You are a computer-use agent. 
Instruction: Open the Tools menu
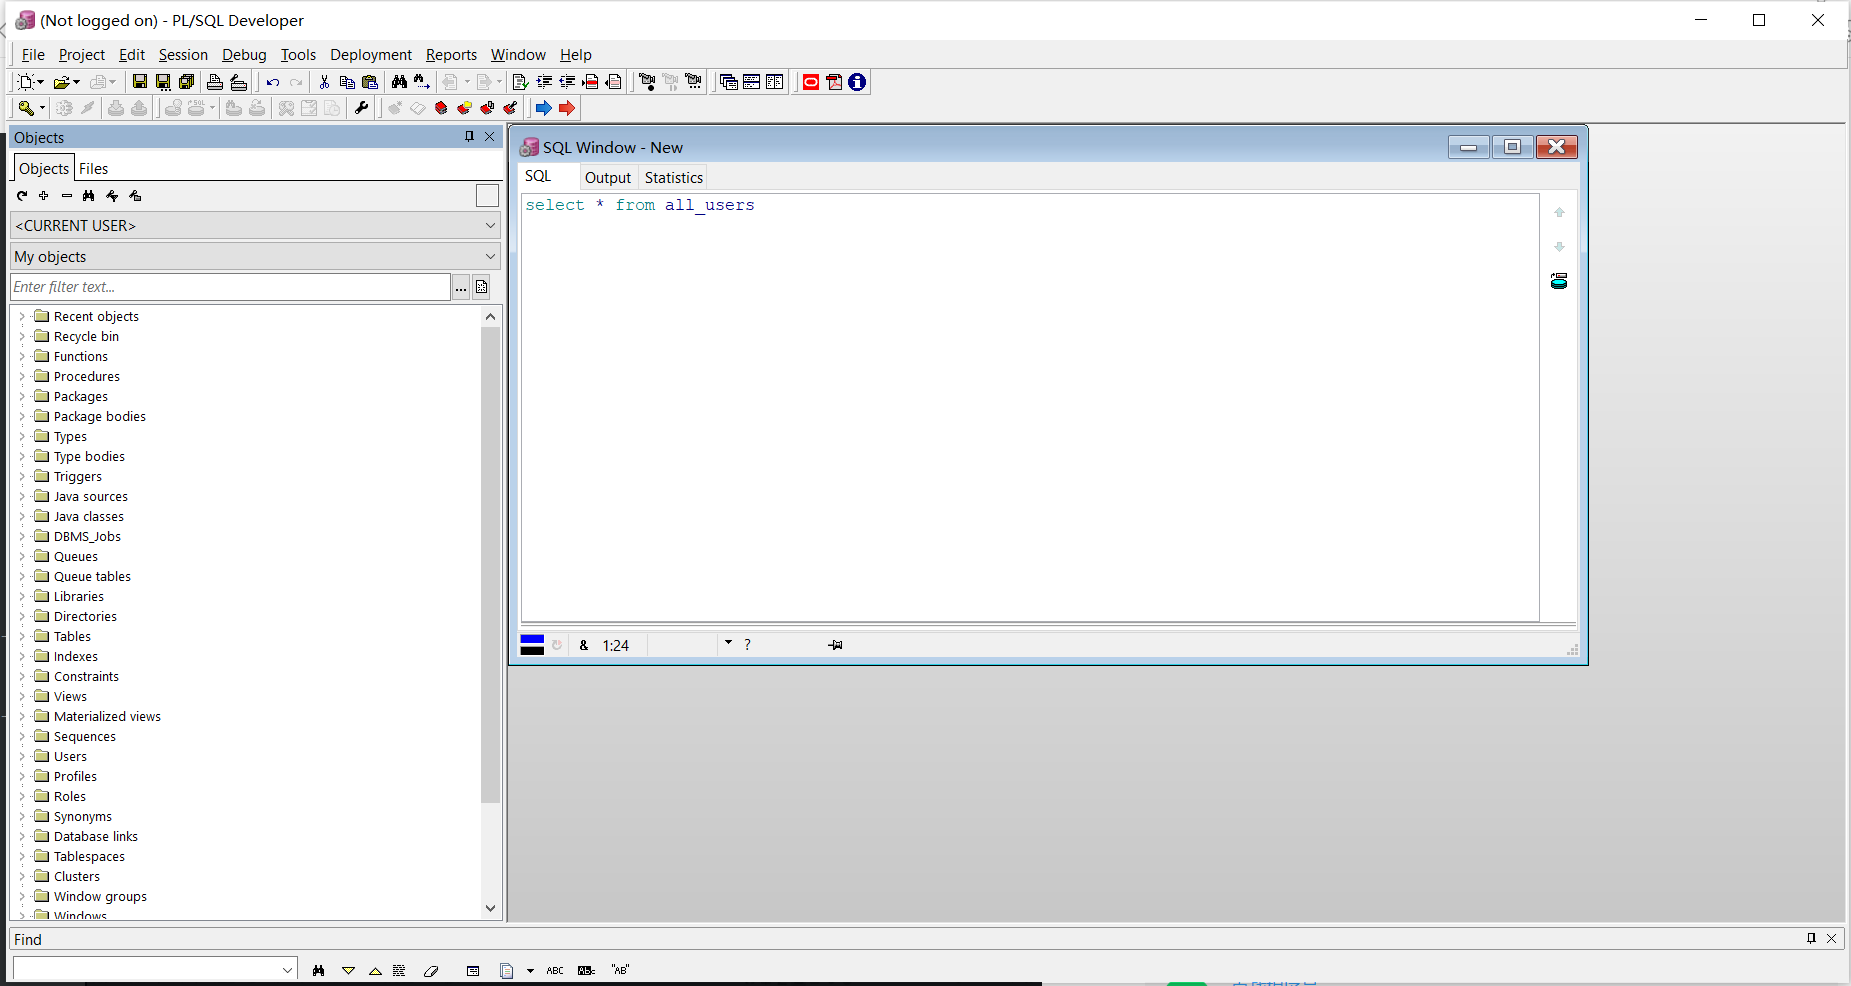[x=298, y=55]
